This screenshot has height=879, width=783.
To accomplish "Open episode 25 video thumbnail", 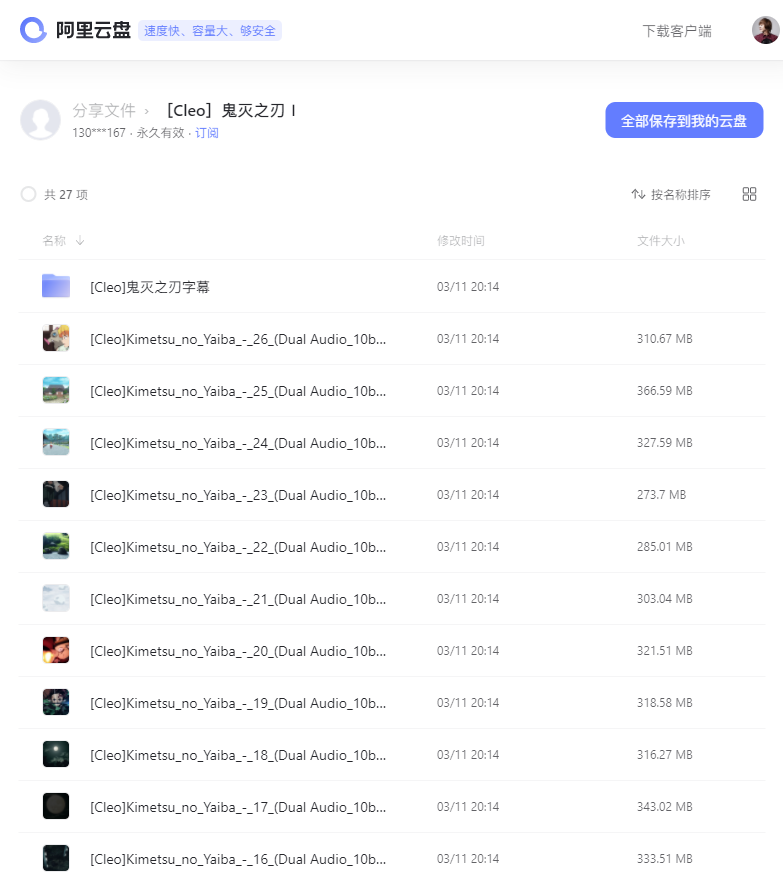I will click(x=56, y=390).
